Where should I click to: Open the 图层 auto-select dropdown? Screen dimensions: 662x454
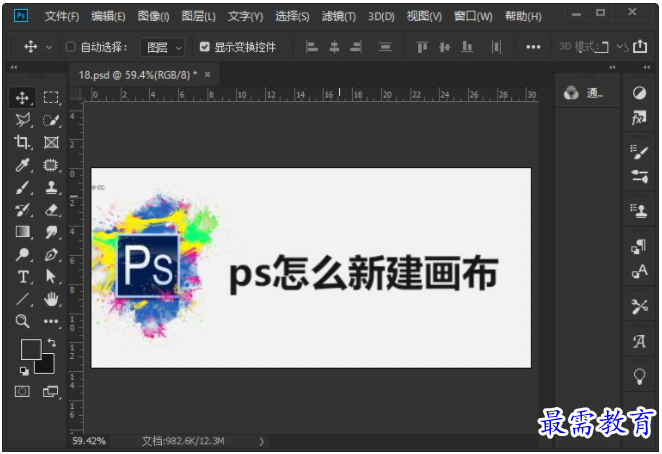tap(163, 47)
